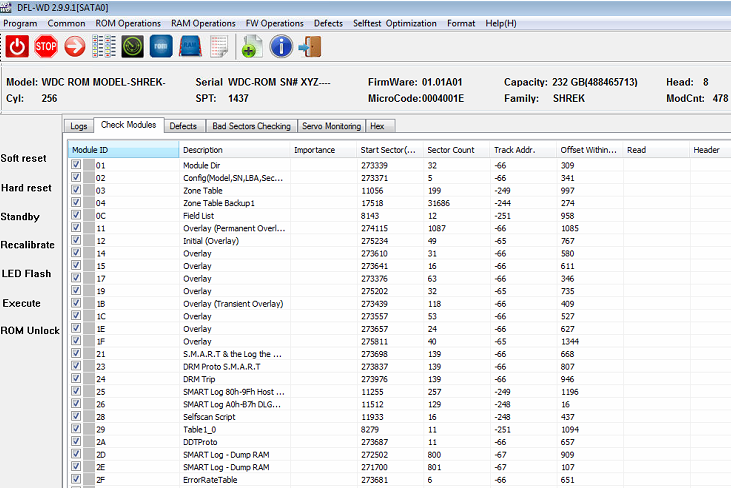Open the Common menu
The width and height of the screenshot is (731, 488).
click(66, 23)
